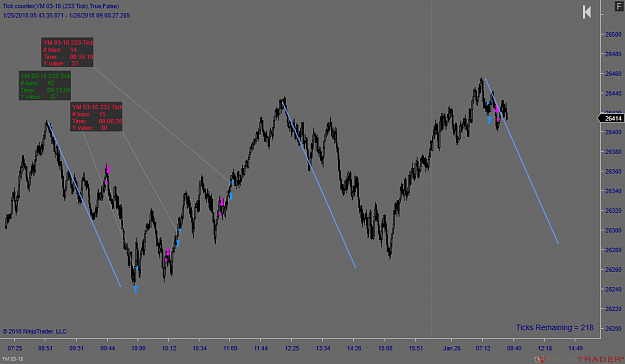625x364 pixels.
Task: Click the 26300 price axis label
Action: click(613, 230)
